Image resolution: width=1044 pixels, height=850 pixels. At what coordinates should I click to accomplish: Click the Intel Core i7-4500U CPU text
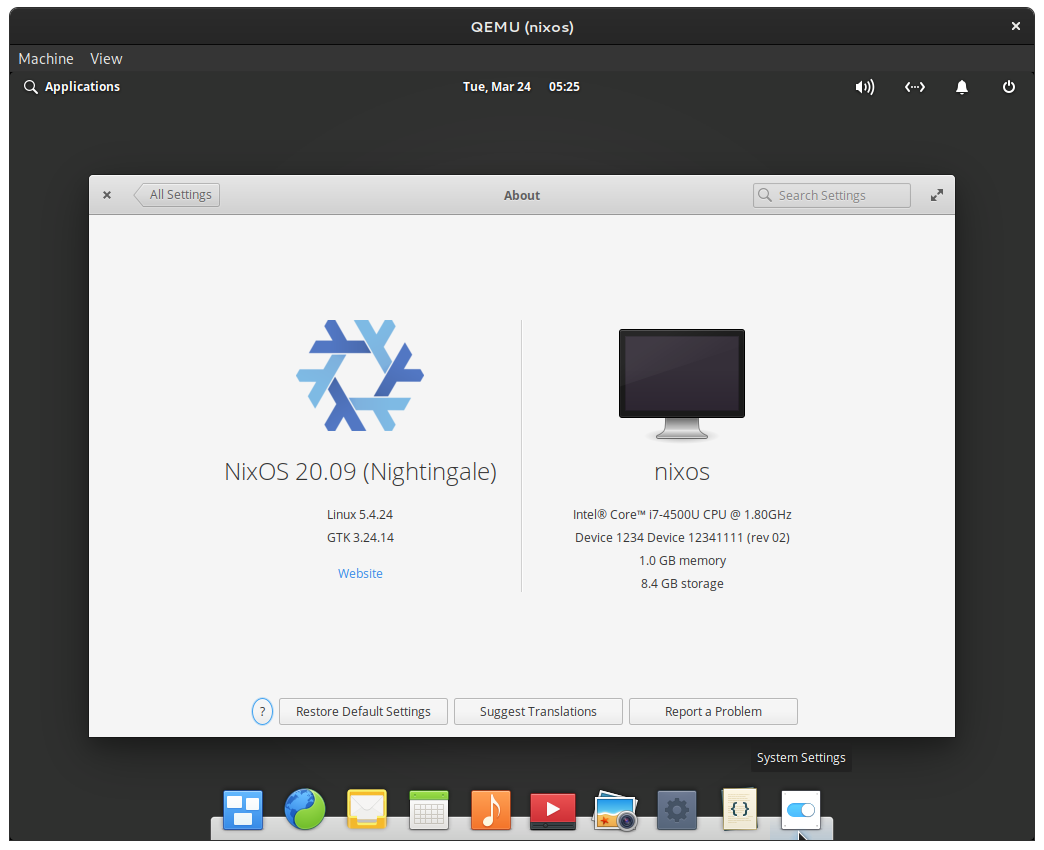[x=682, y=515]
